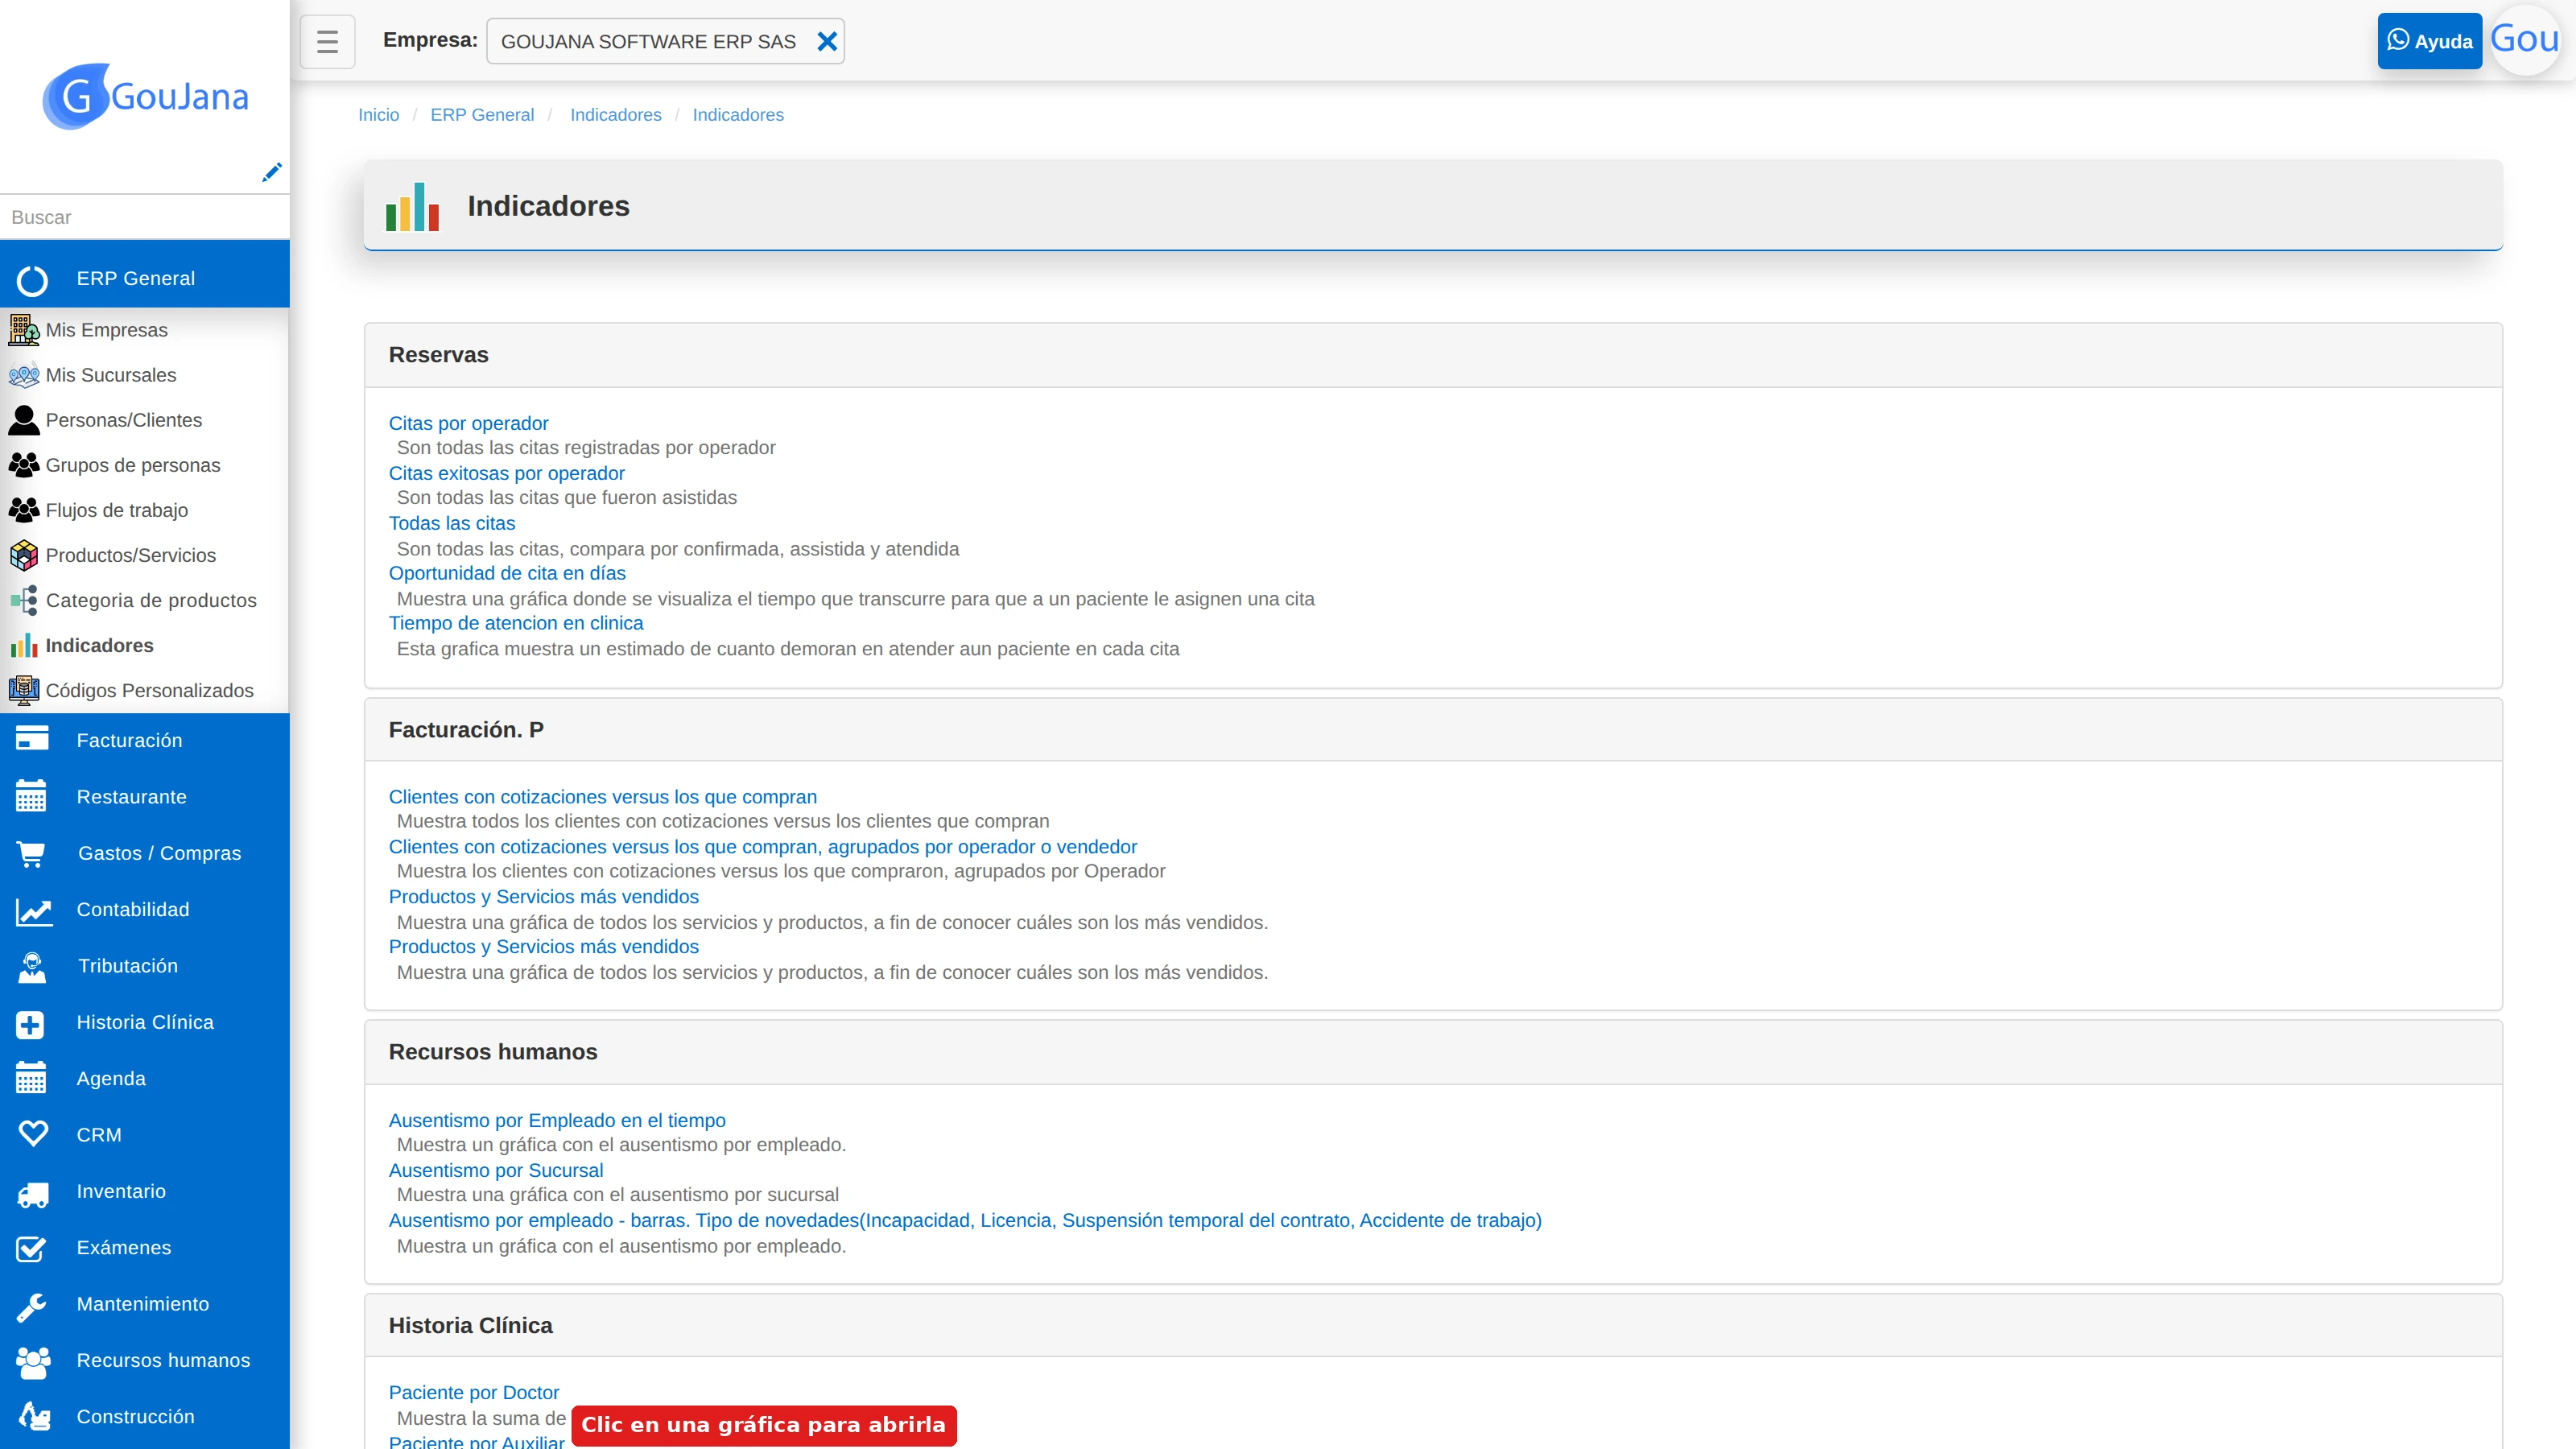
Task: Click the Buscar search field
Action: point(145,217)
